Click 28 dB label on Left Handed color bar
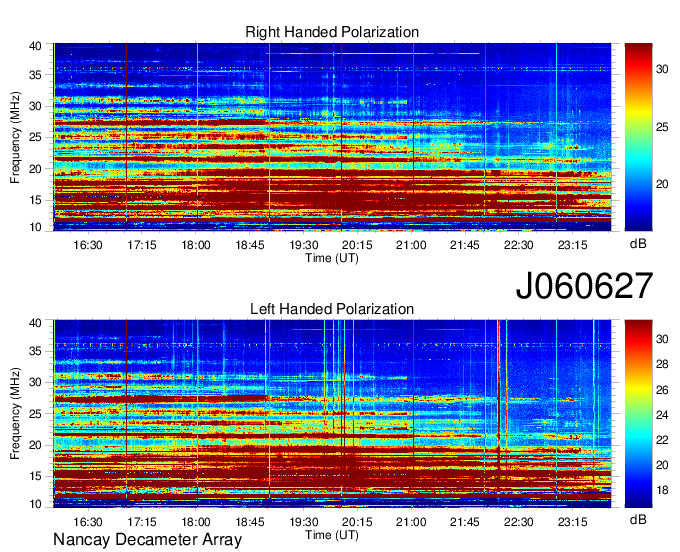This screenshot has height=552, width=680. [662, 364]
